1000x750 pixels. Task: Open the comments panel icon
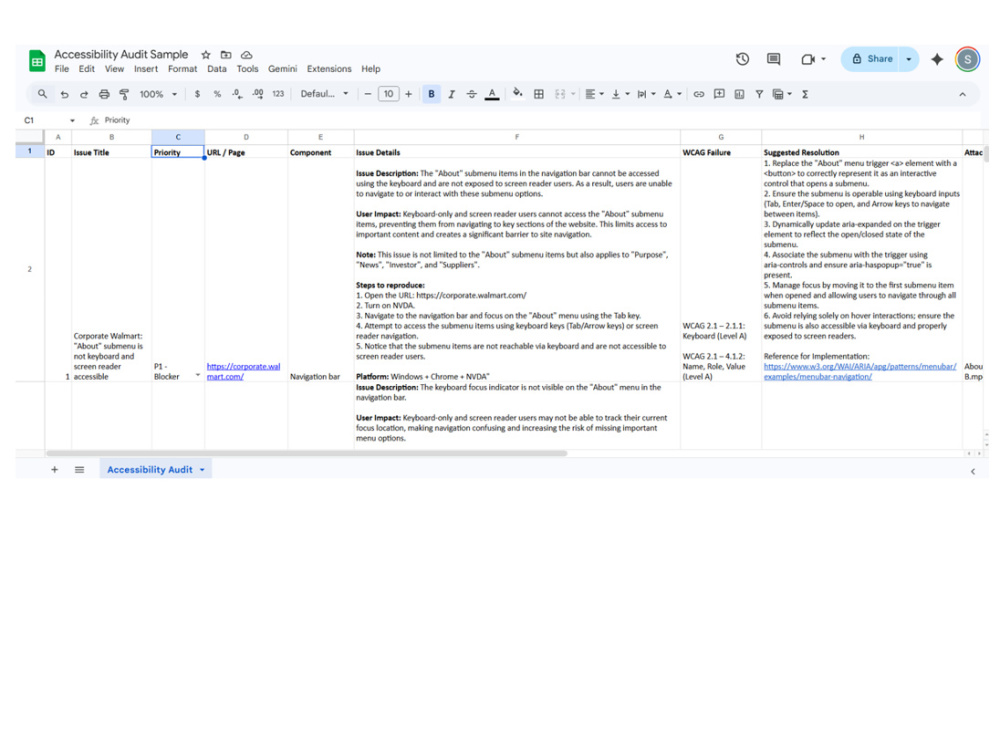(774, 59)
